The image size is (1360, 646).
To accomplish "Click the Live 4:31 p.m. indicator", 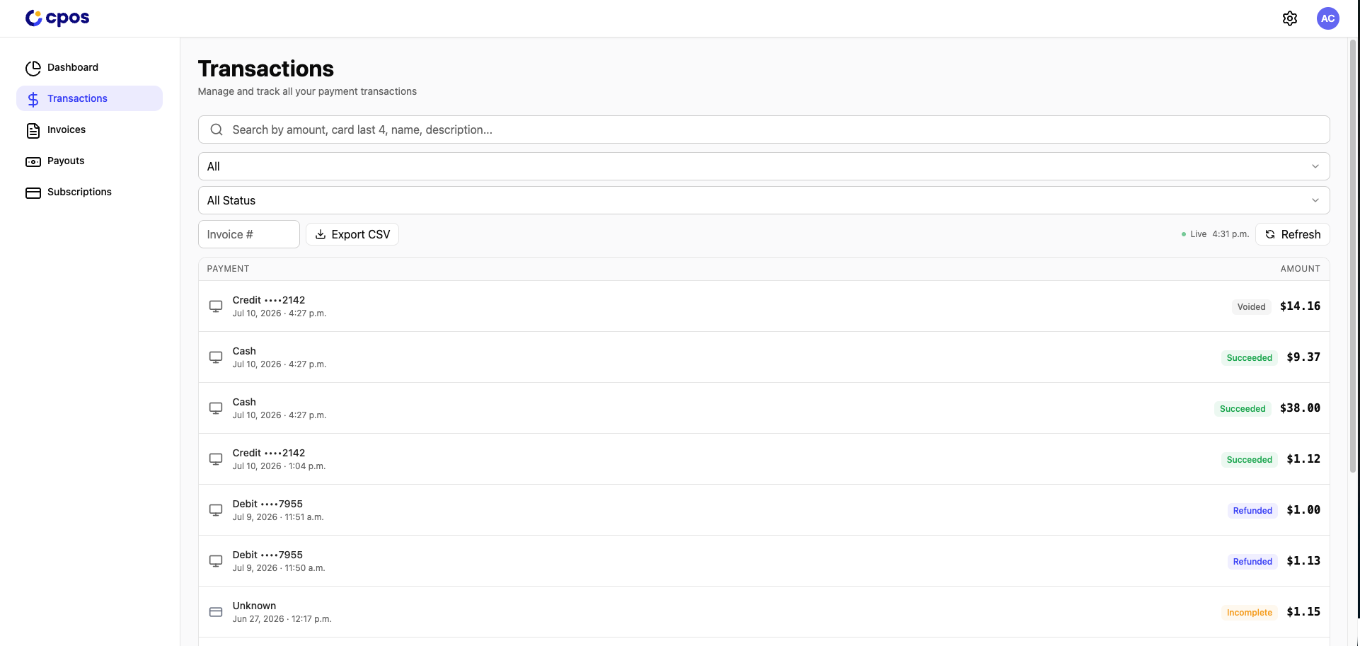I will [1215, 234].
